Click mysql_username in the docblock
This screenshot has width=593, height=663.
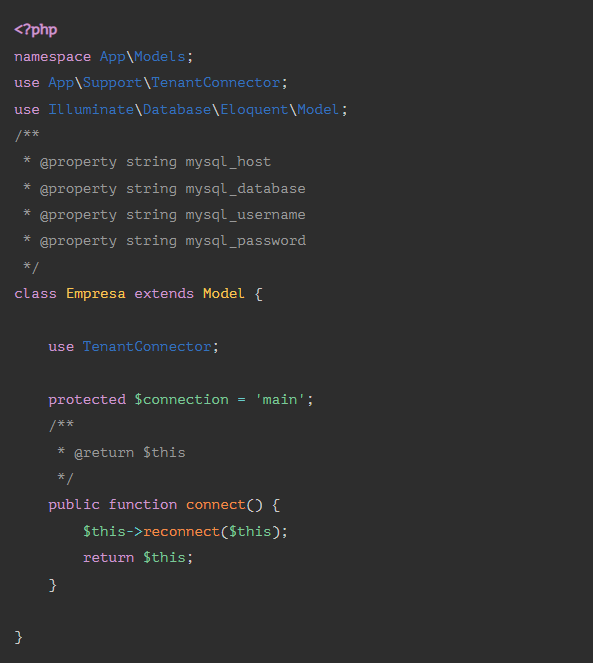click(x=245, y=215)
